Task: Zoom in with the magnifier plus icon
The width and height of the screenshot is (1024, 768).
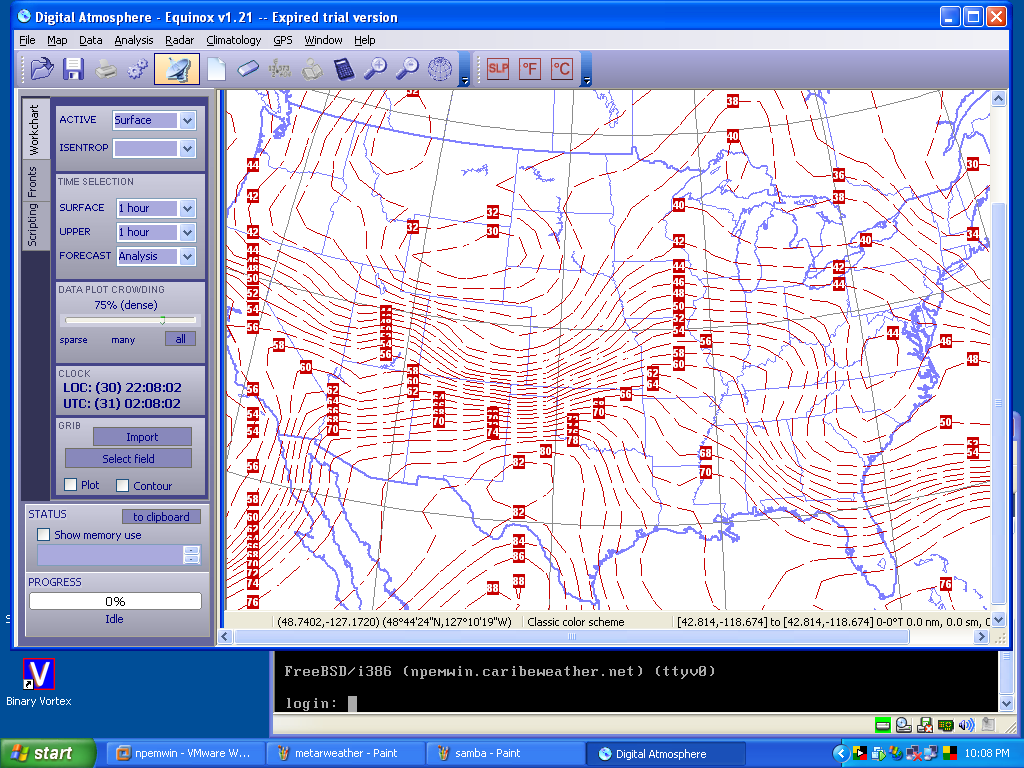Action: click(376, 69)
